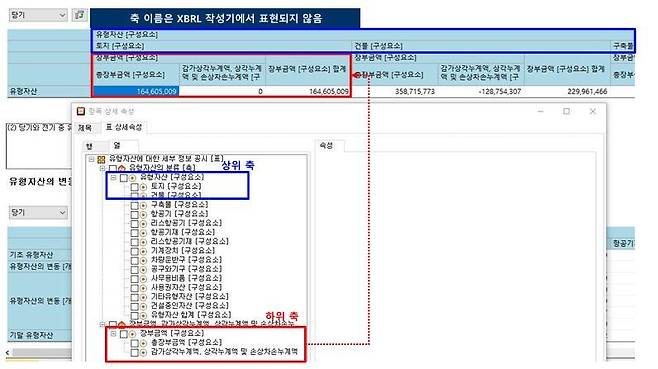Select the cell with value 358,715,773
The width and height of the screenshot is (658, 369).
395,91
